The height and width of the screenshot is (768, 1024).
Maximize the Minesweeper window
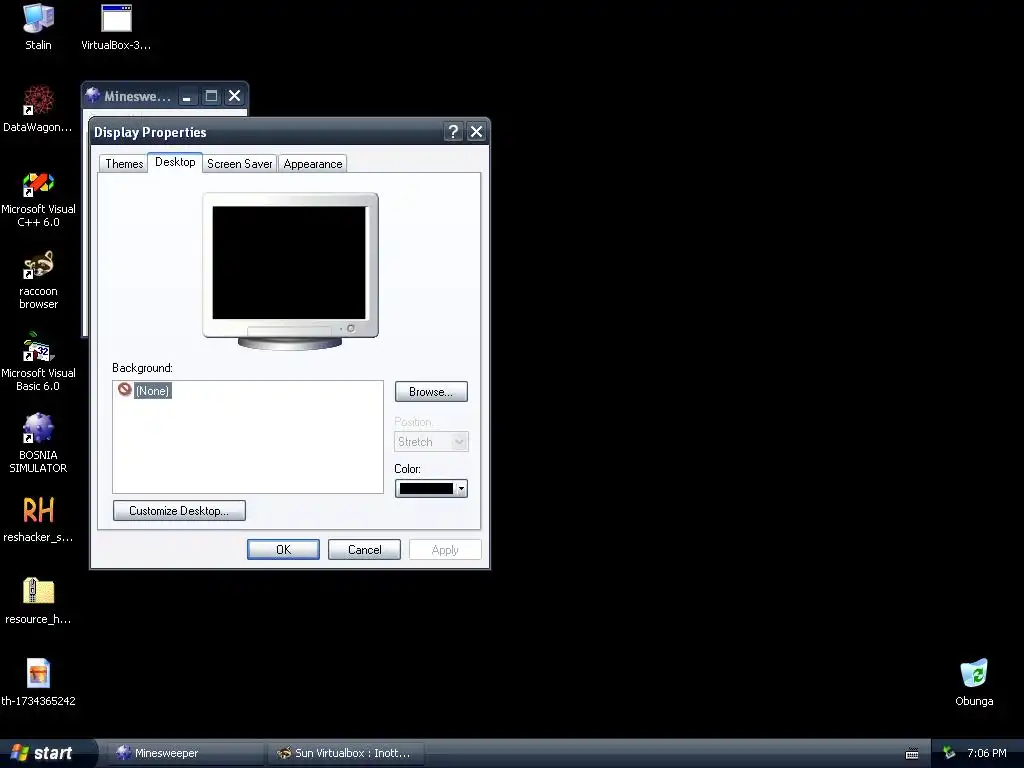[x=211, y=97]
